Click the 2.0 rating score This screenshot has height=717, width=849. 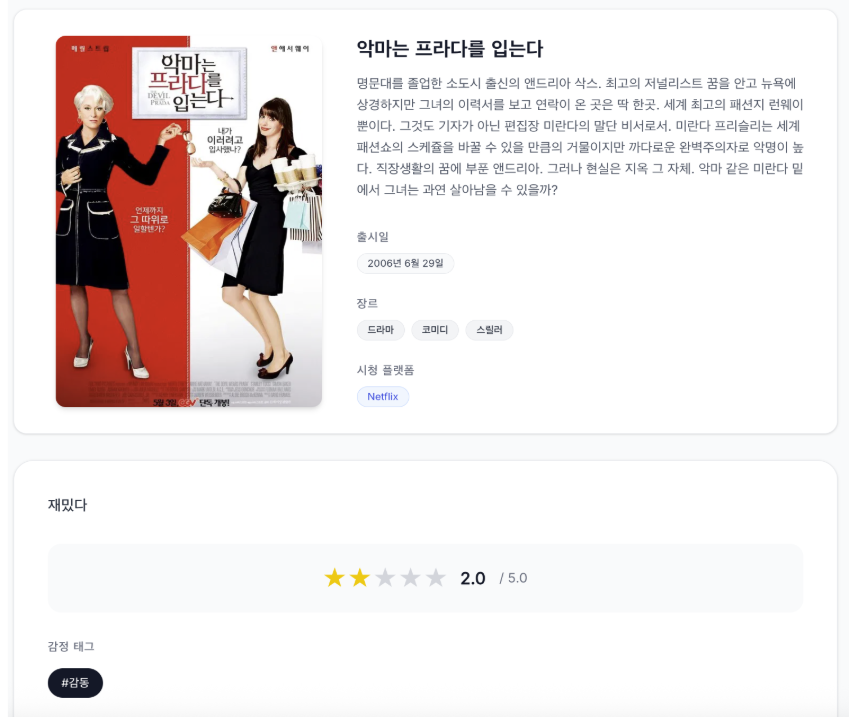(473, 578)
